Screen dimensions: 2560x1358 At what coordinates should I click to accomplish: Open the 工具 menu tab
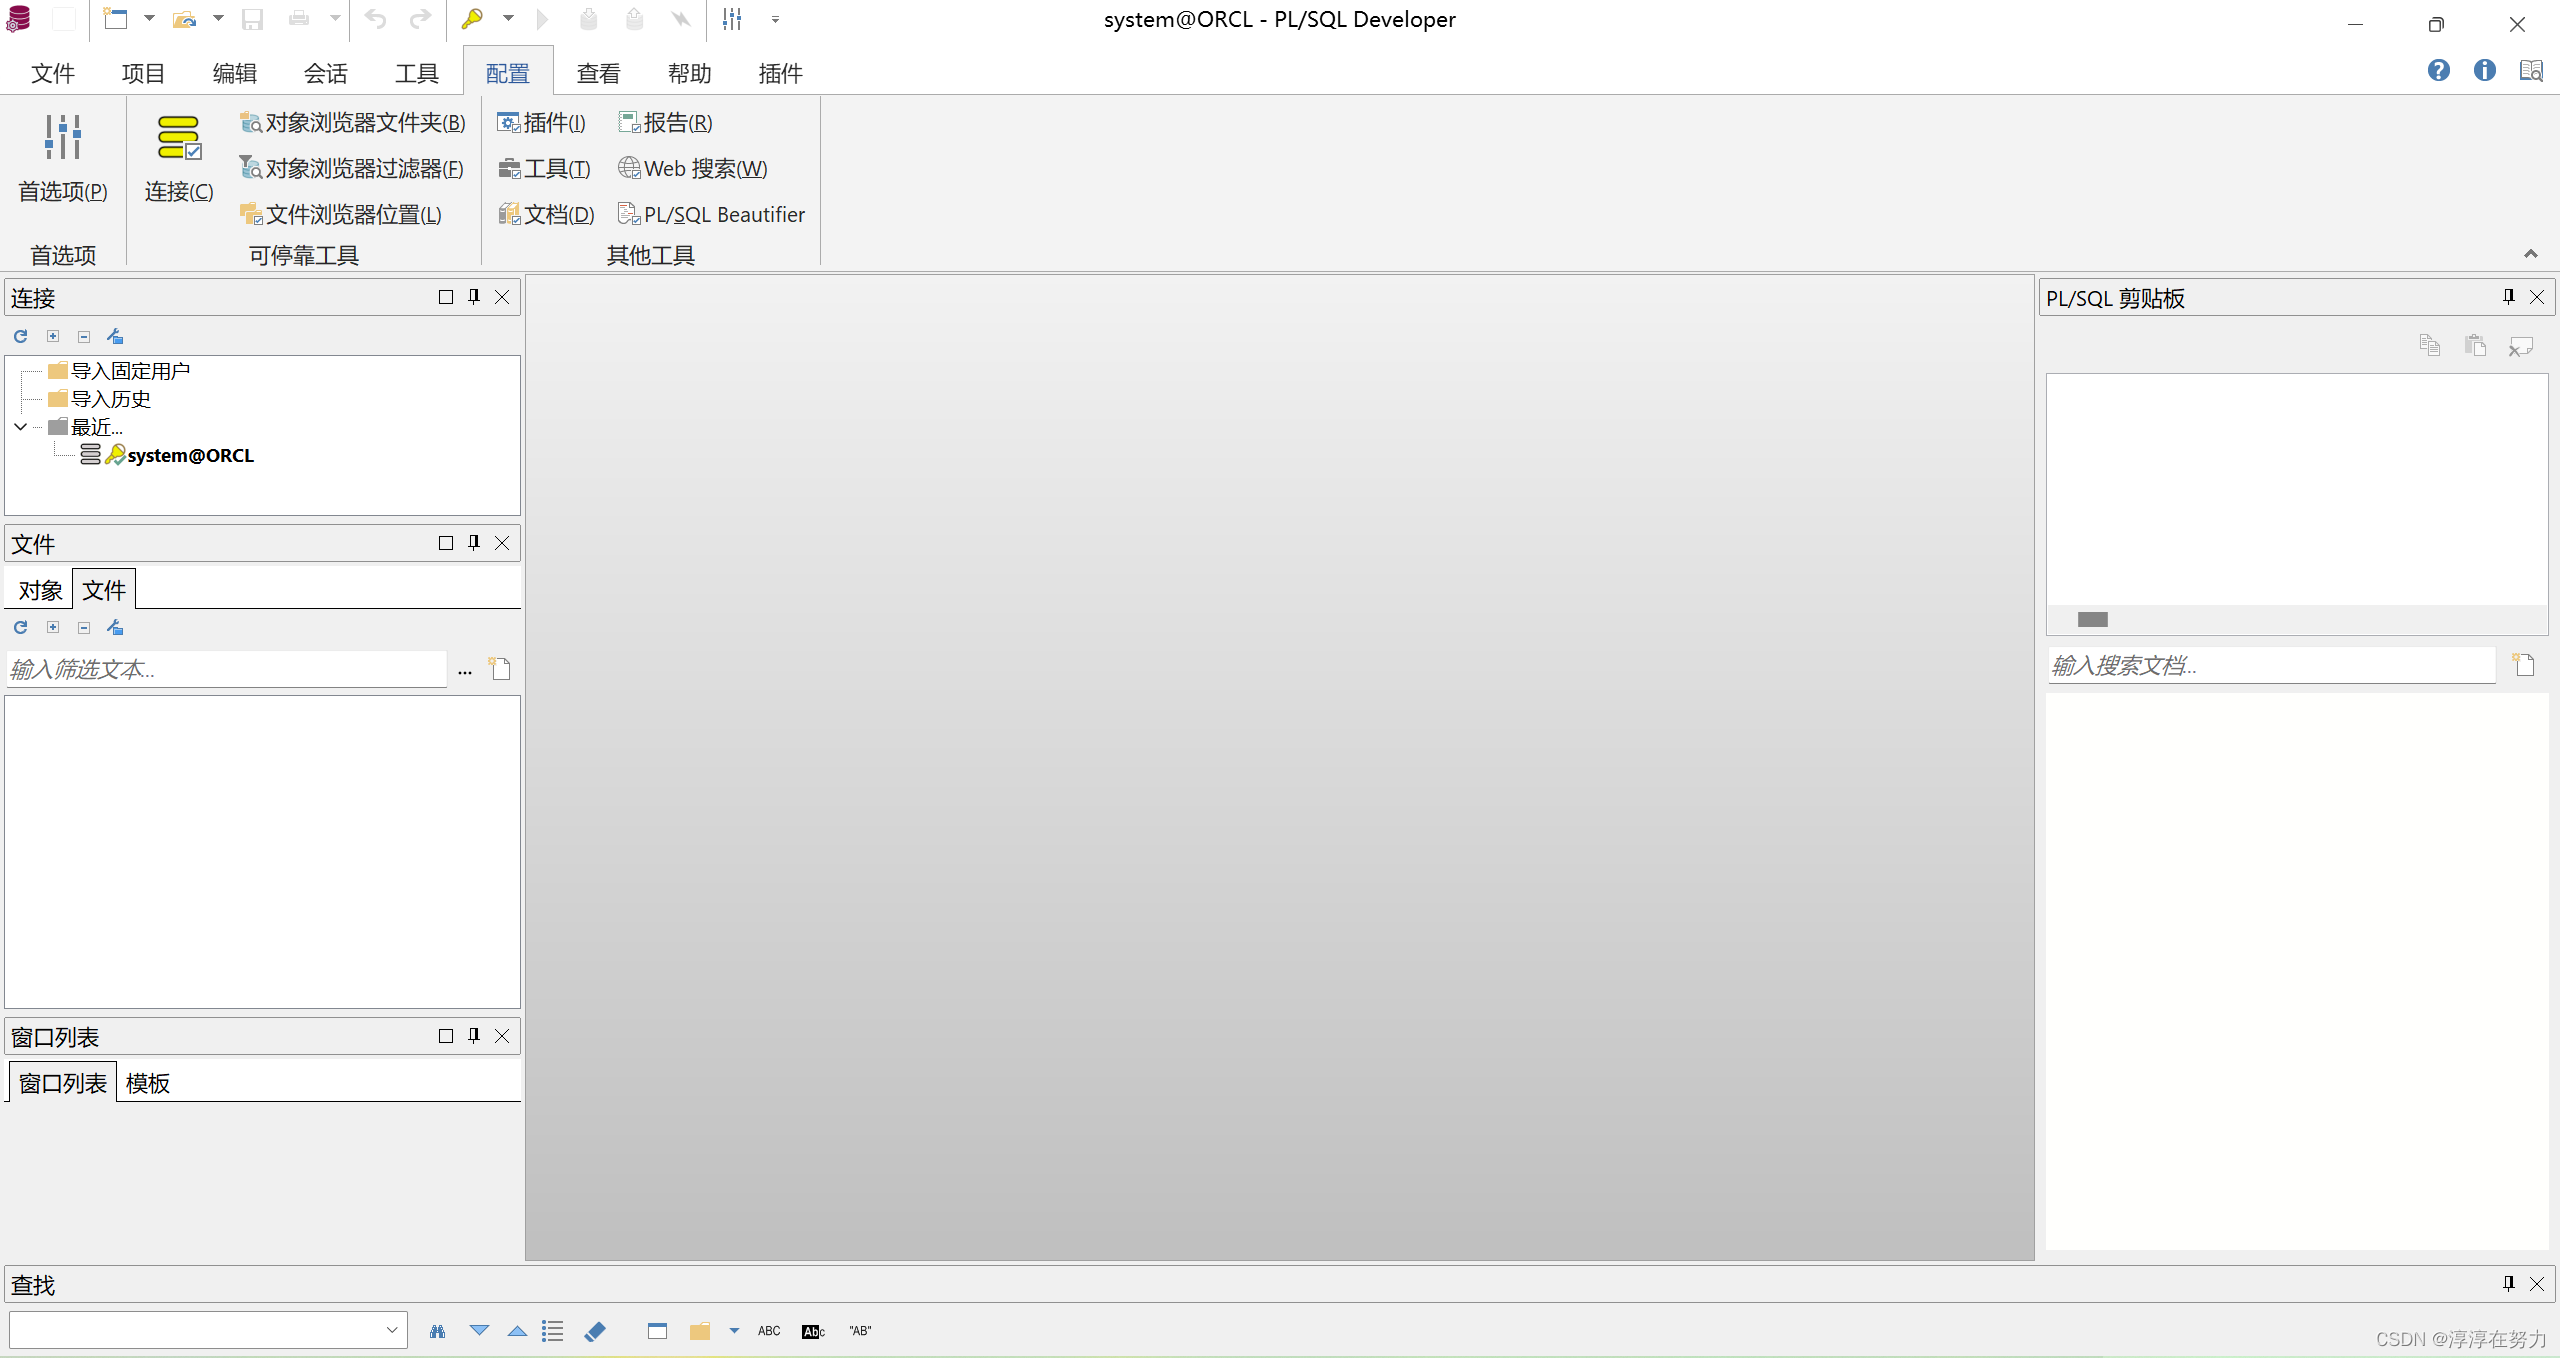(x=416, y=73)
